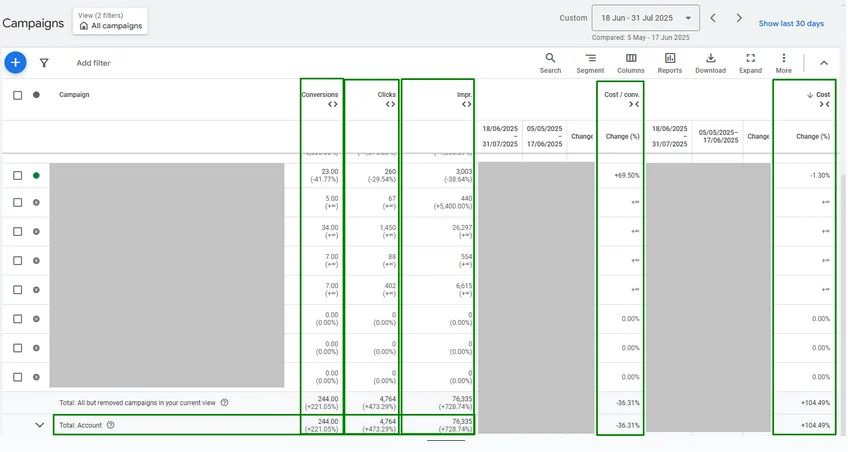Click the -1.30% cost change value
This screenshot has width=848, height=452.
pyautogui.click(x=820, y=176)
